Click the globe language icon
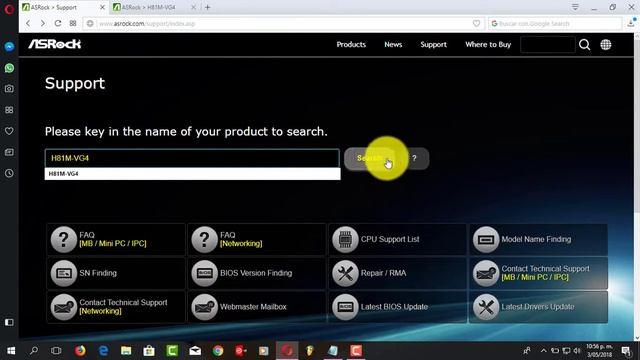 (x=606, y=44)
